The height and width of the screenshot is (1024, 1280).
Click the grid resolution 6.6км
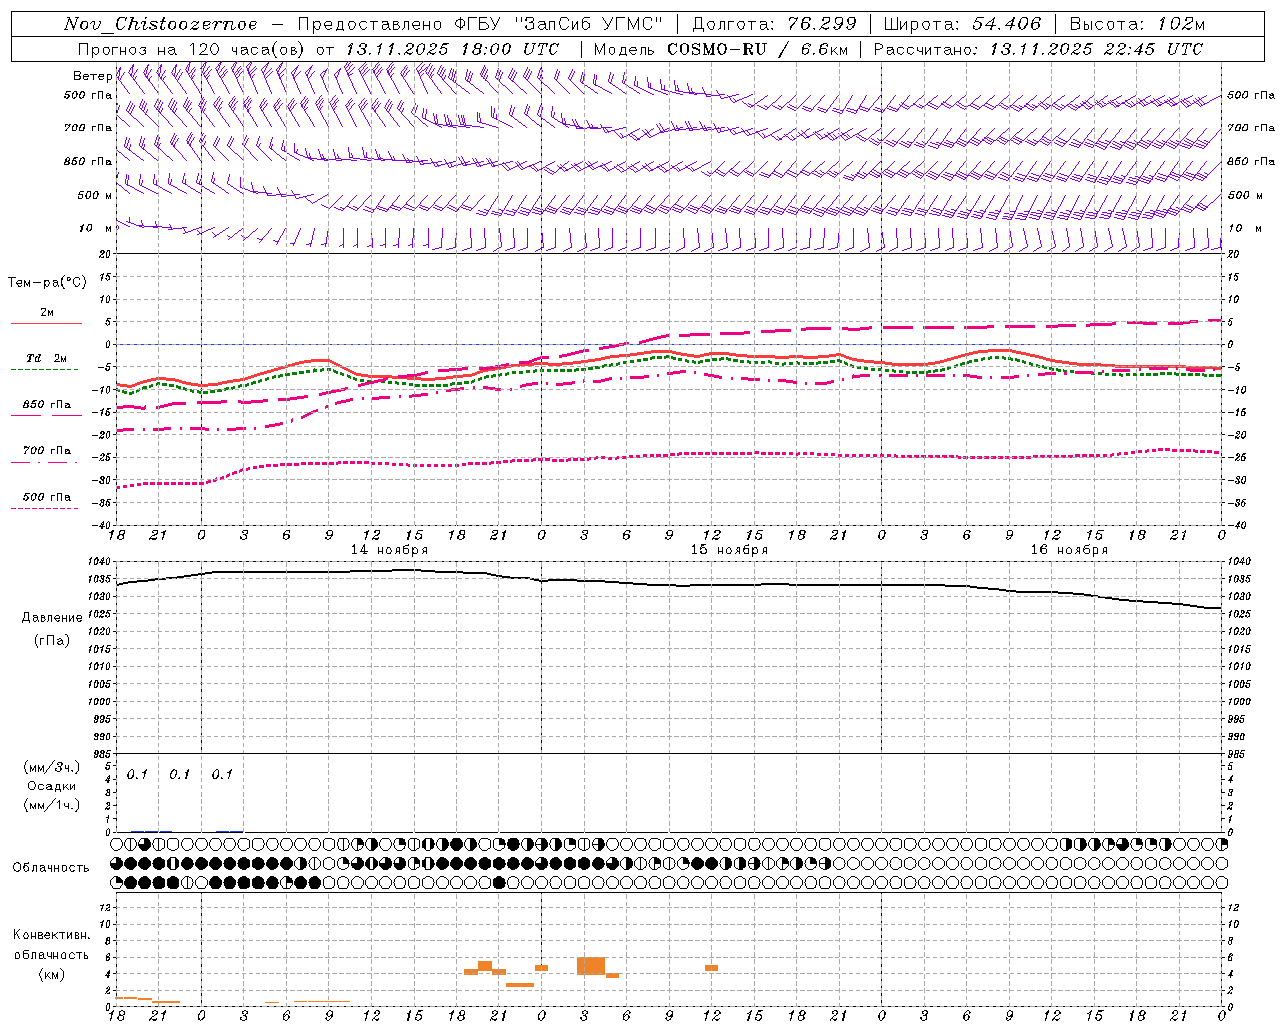(x=823, y=49)
